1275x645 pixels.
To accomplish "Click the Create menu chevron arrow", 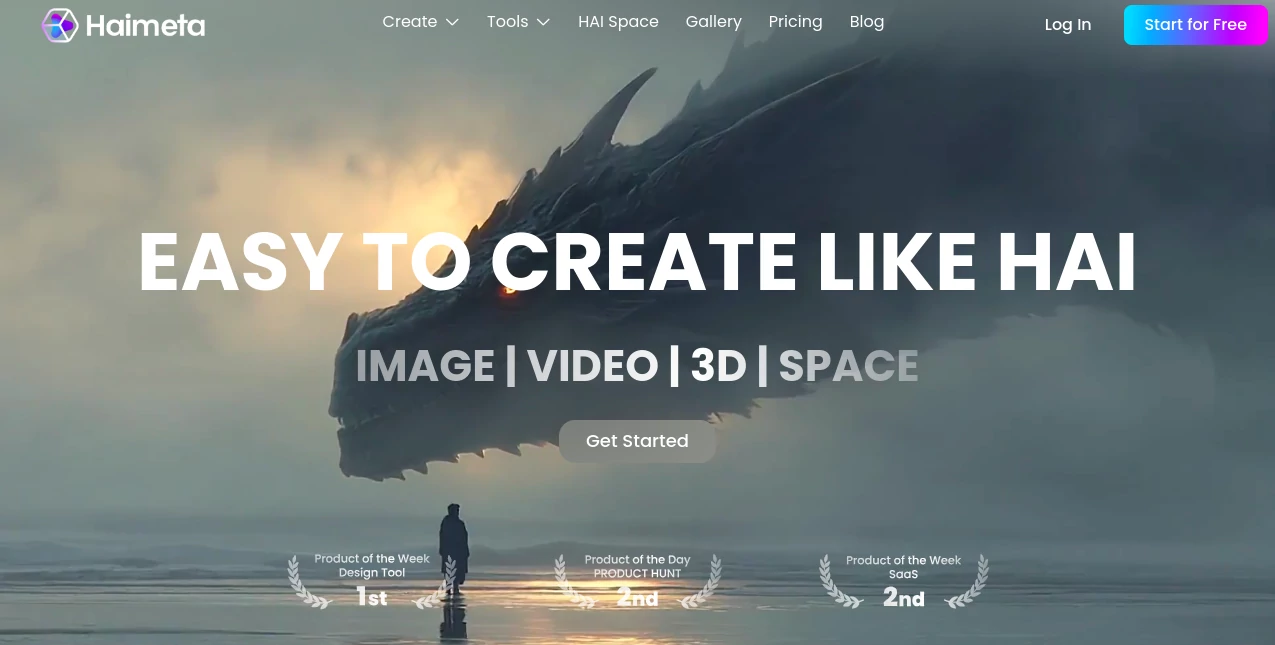I will pyautogui.click(x=452, y=21).
